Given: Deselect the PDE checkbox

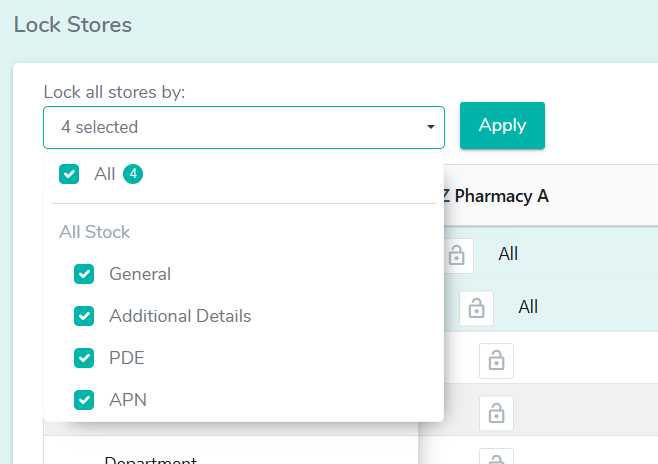Looking at the screenshot, I should click(x=84, y=358).
